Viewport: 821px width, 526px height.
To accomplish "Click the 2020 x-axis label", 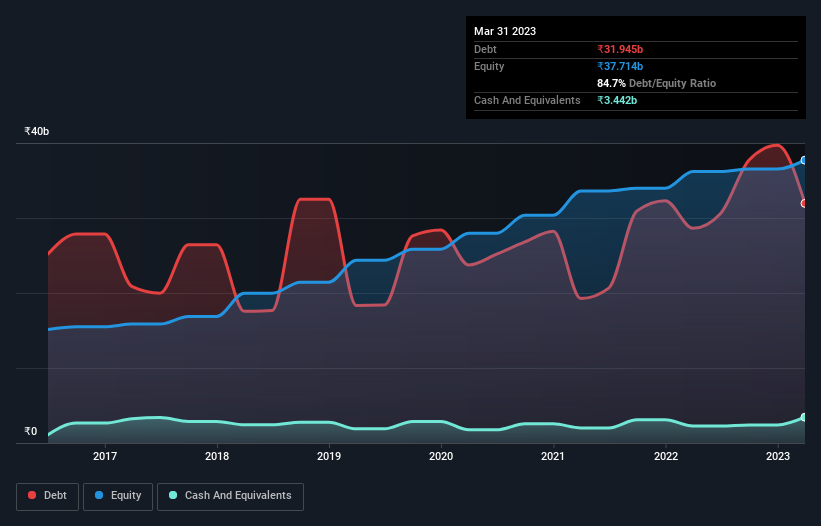I will coord(441,456).
